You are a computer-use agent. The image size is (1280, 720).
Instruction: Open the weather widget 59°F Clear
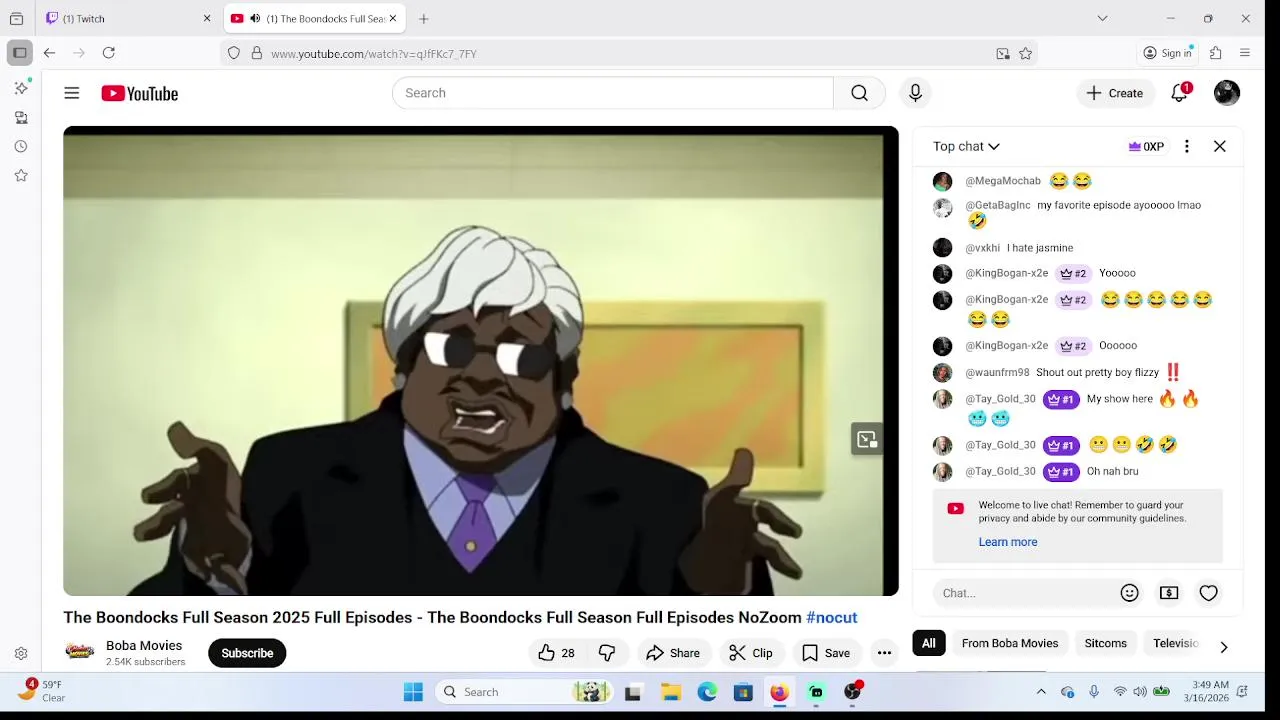click(42, 691)
